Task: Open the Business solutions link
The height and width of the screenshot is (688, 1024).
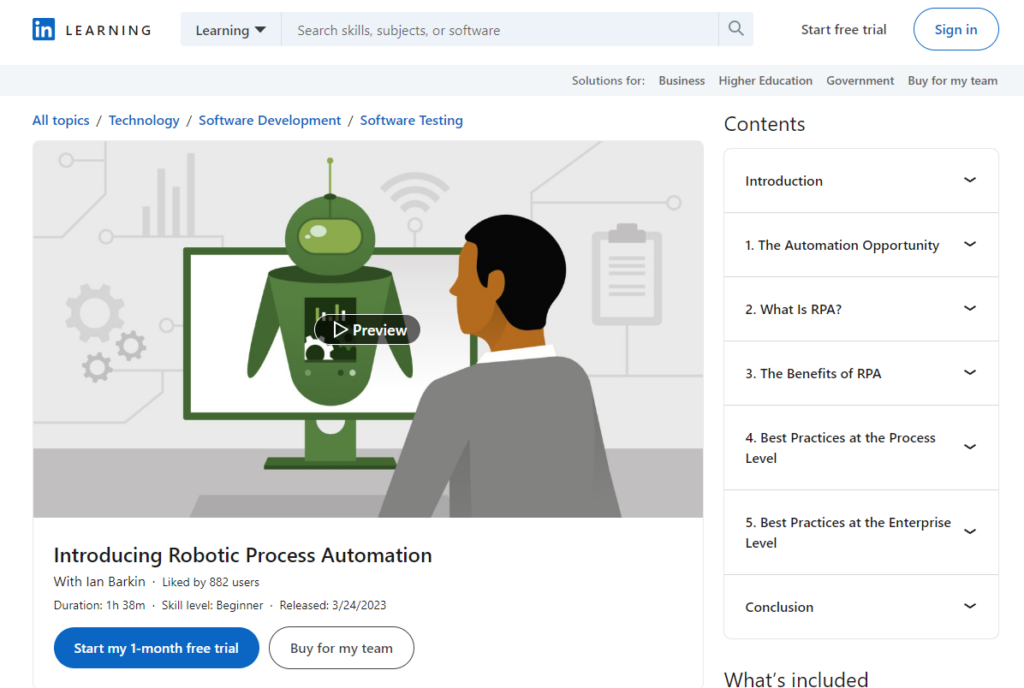Action: (681, 80)
